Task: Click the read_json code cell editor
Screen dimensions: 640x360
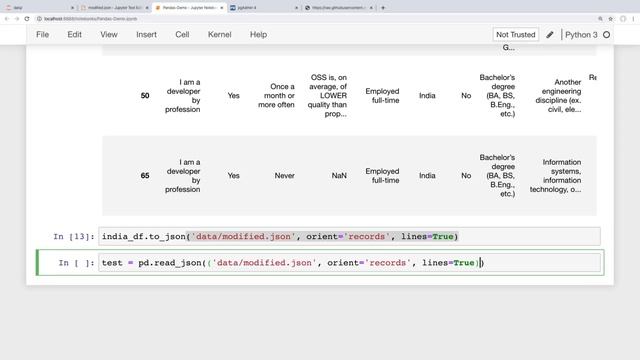Action: [x=349, y=262]
